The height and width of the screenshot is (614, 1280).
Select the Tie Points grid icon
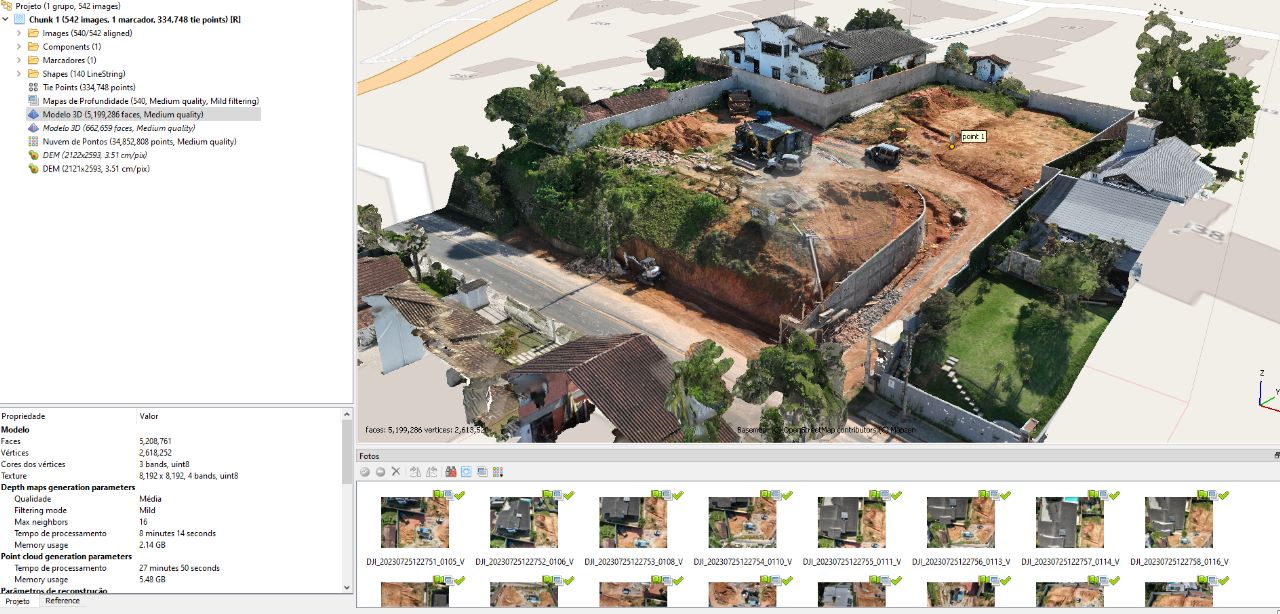click(x=33, y=87)
